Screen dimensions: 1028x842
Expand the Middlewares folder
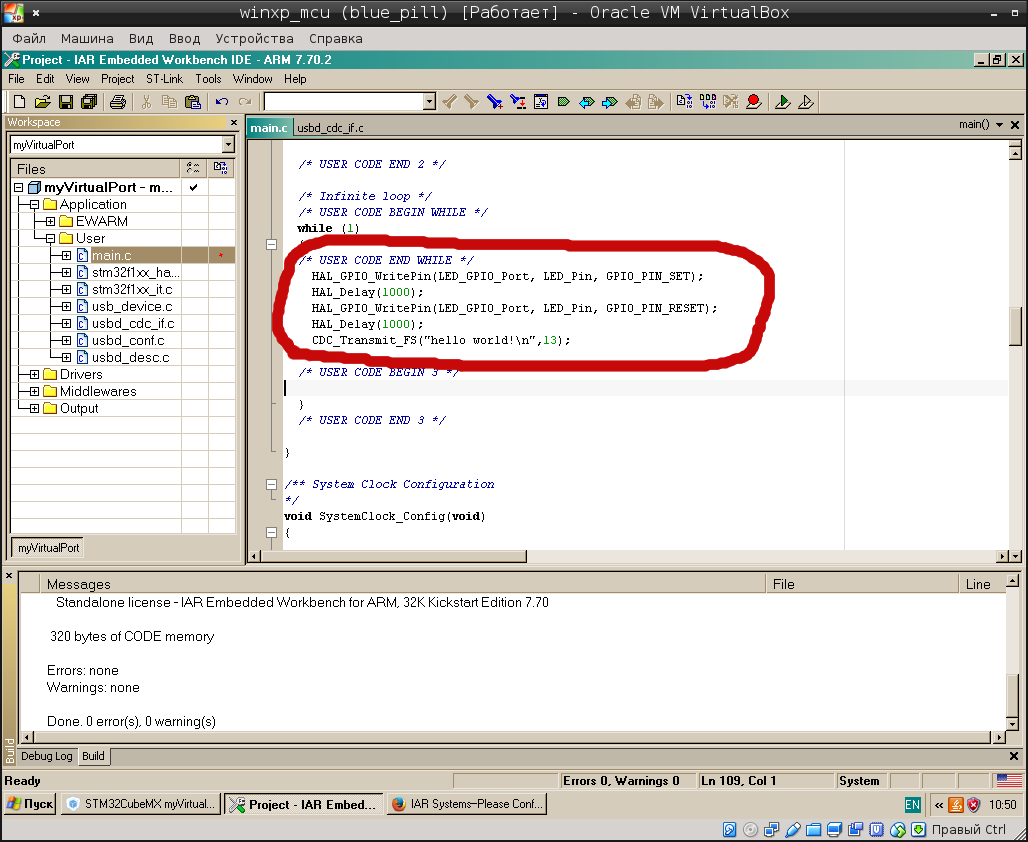tap(34, 391)
